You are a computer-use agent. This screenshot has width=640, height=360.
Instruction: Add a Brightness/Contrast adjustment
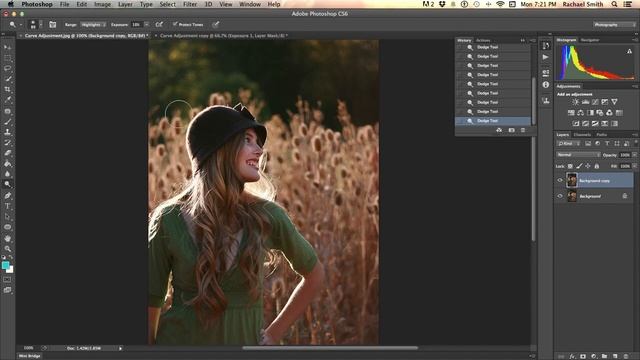point(576,102)
